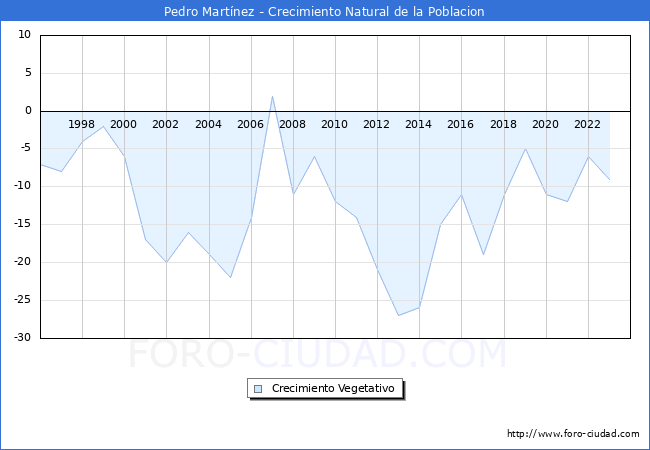Click the 'Crecimiento Vegetativo' legend label
The height and width of the screenshot is (450, 650).
(x=333, y=388)
